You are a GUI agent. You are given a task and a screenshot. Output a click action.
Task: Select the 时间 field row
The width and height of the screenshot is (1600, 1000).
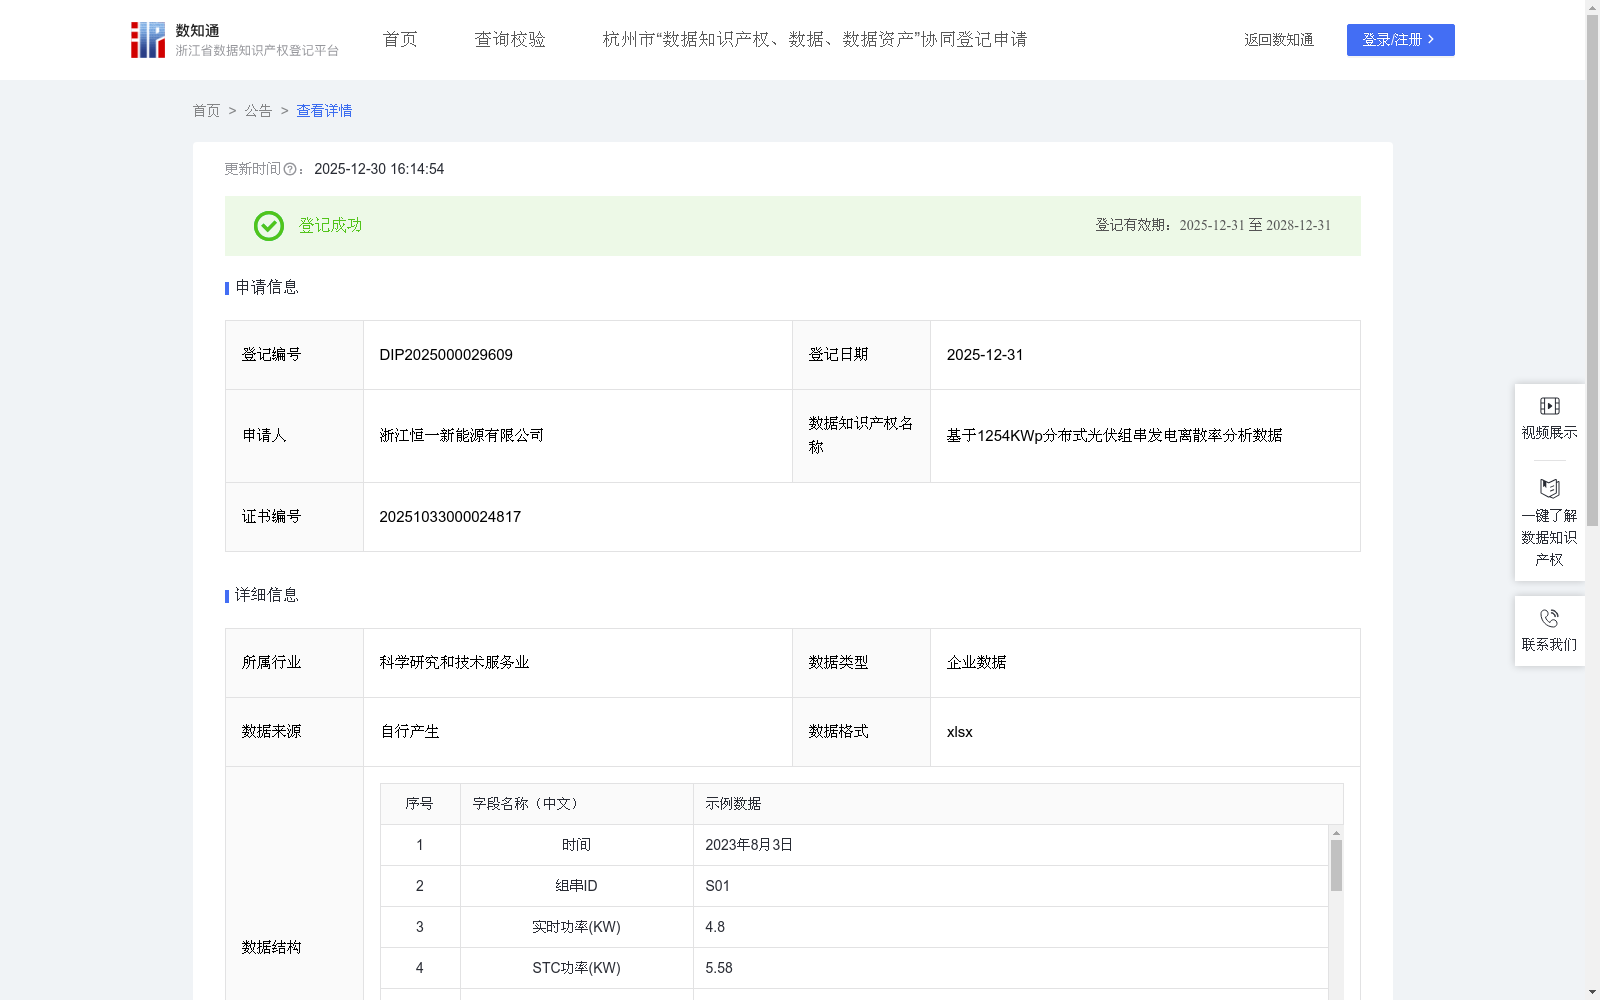tap(854, 845)
